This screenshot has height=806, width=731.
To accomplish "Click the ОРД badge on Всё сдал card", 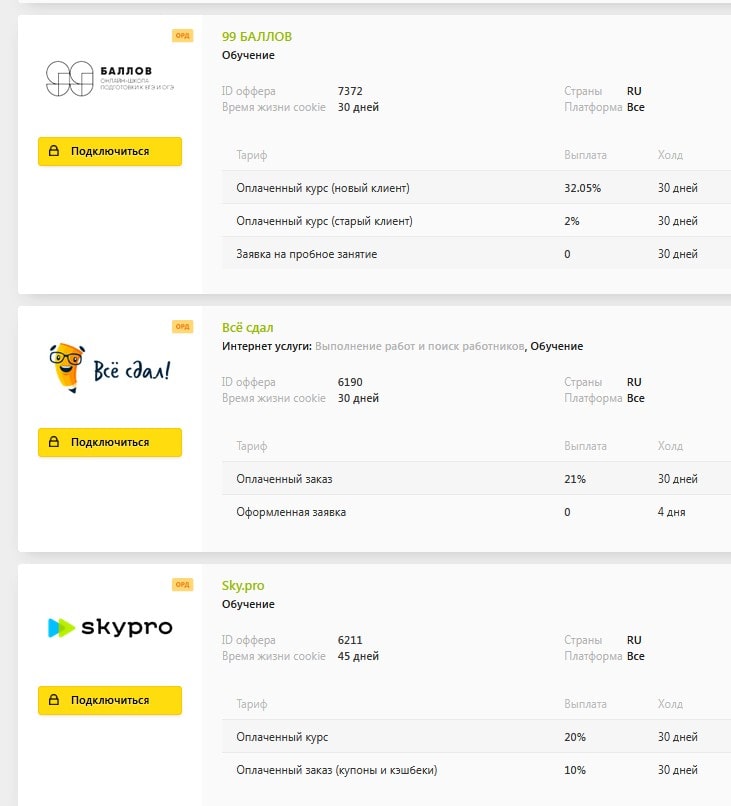I will [x=182, y=326].
